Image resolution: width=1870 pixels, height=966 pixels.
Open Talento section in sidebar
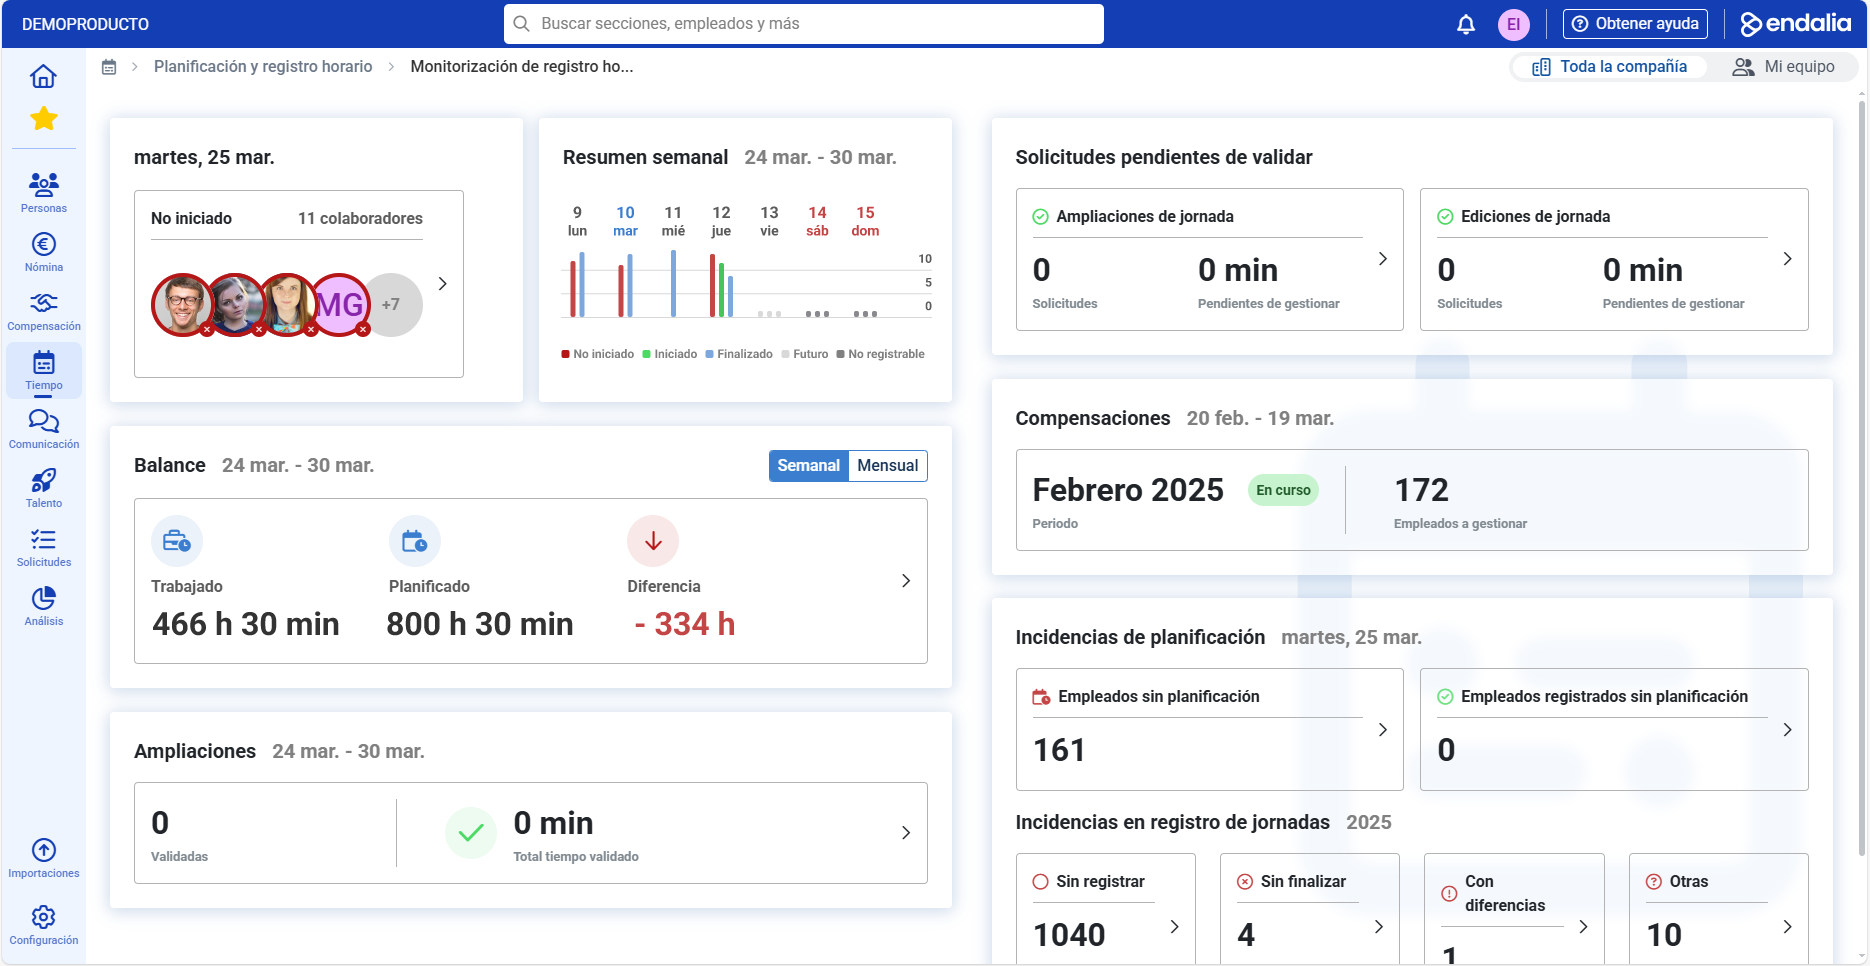tap(43, 488)
